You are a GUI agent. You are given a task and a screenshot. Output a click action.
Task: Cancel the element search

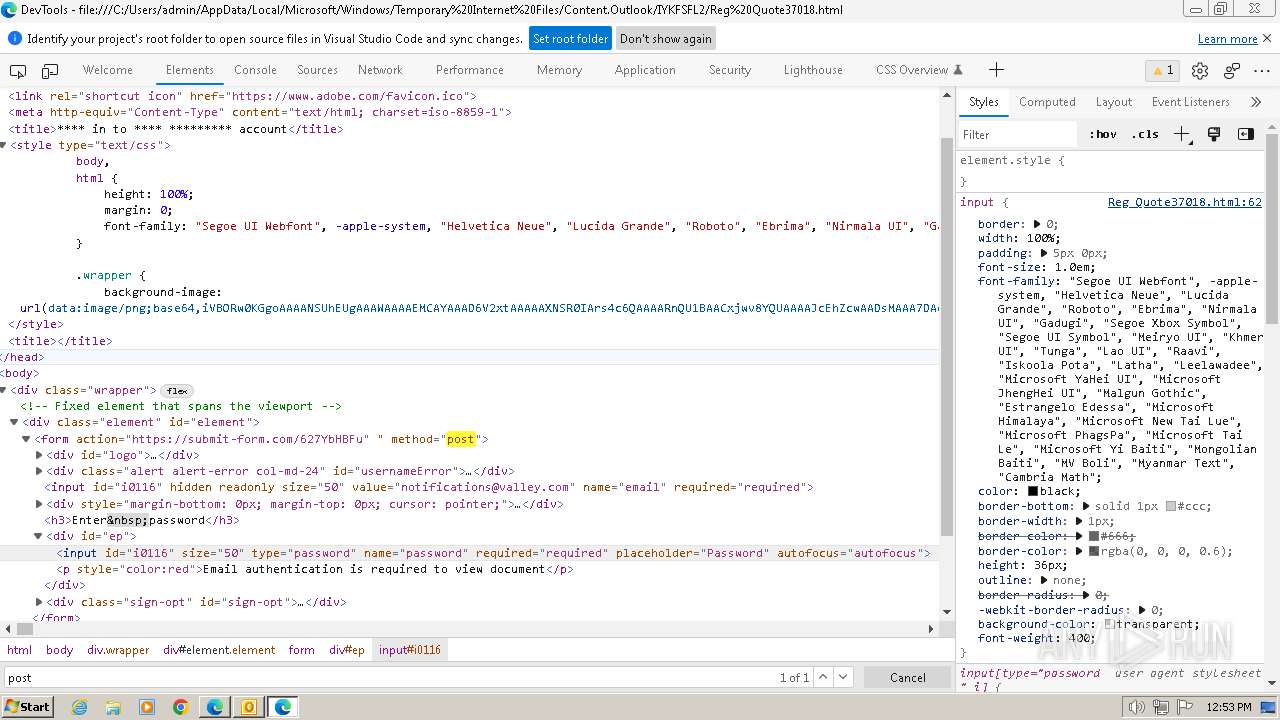pos(908,677)
